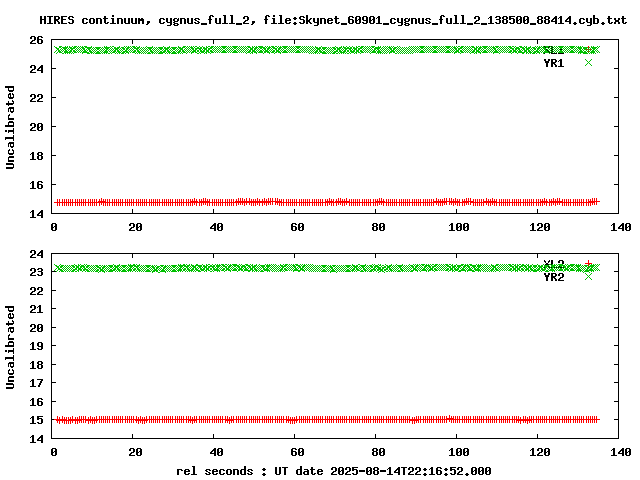Click the XL2 legend label in bottom plot
This screenshot has width=640, height=480.
tap(553, 264)
